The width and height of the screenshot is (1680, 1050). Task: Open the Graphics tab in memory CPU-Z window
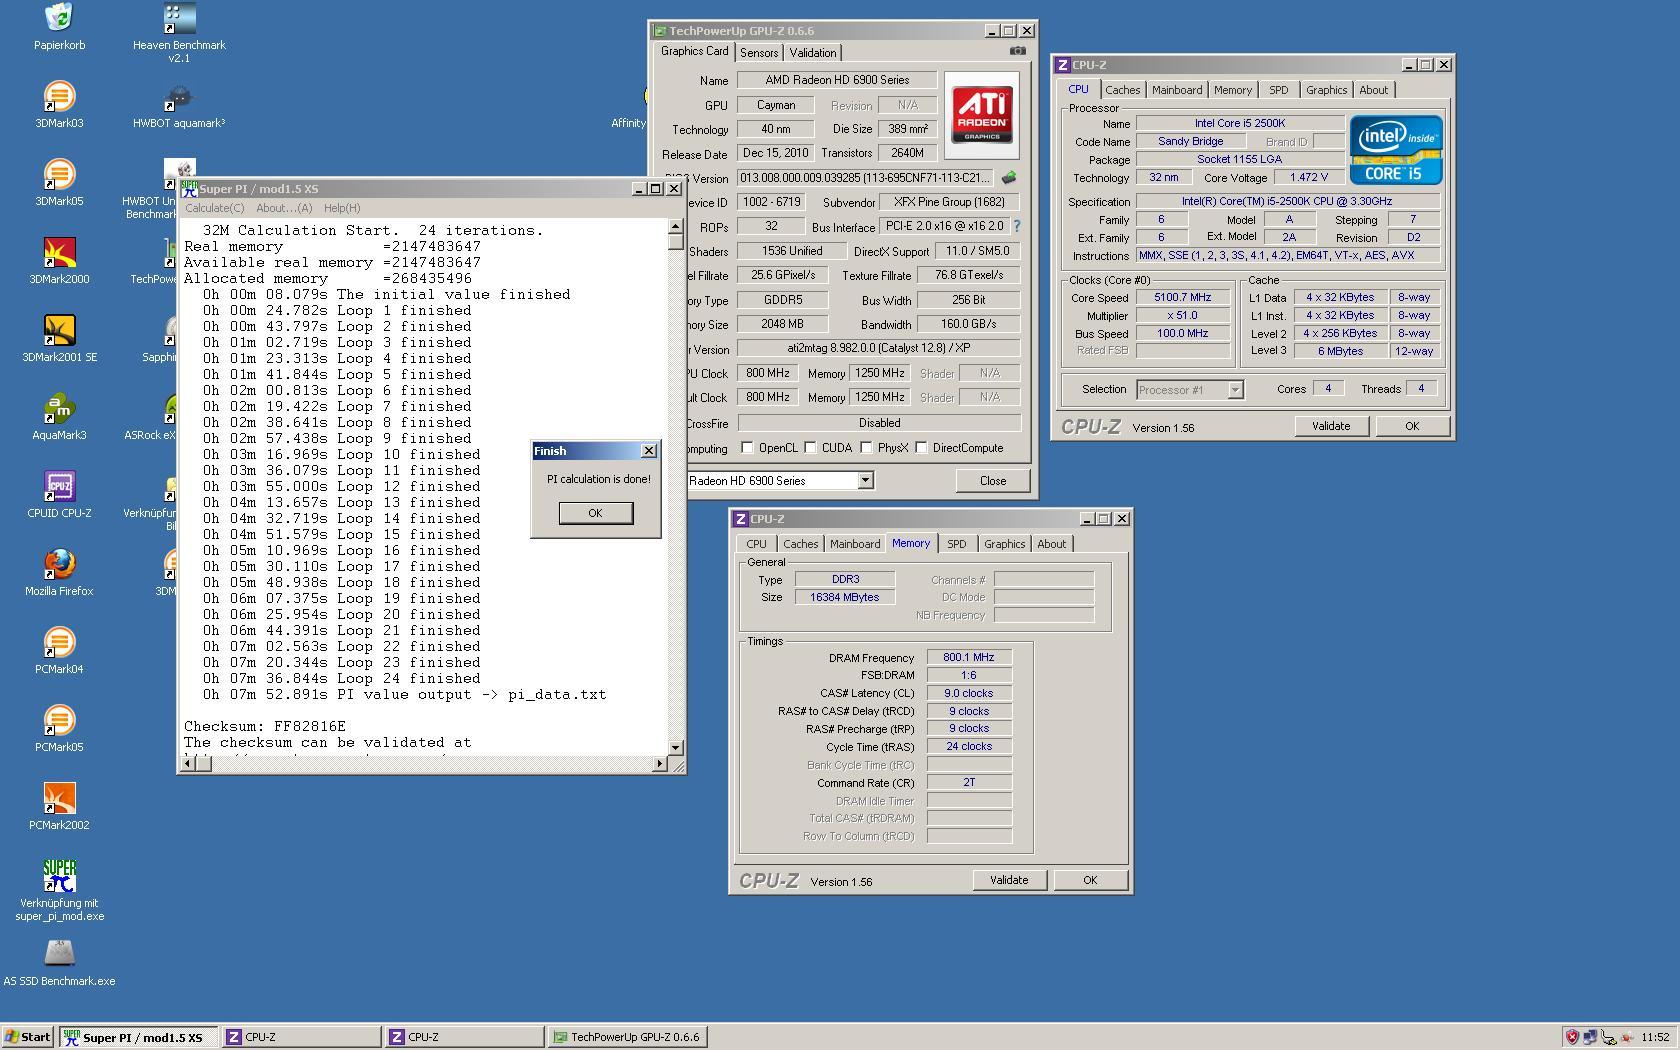(x=1004, y=544)
